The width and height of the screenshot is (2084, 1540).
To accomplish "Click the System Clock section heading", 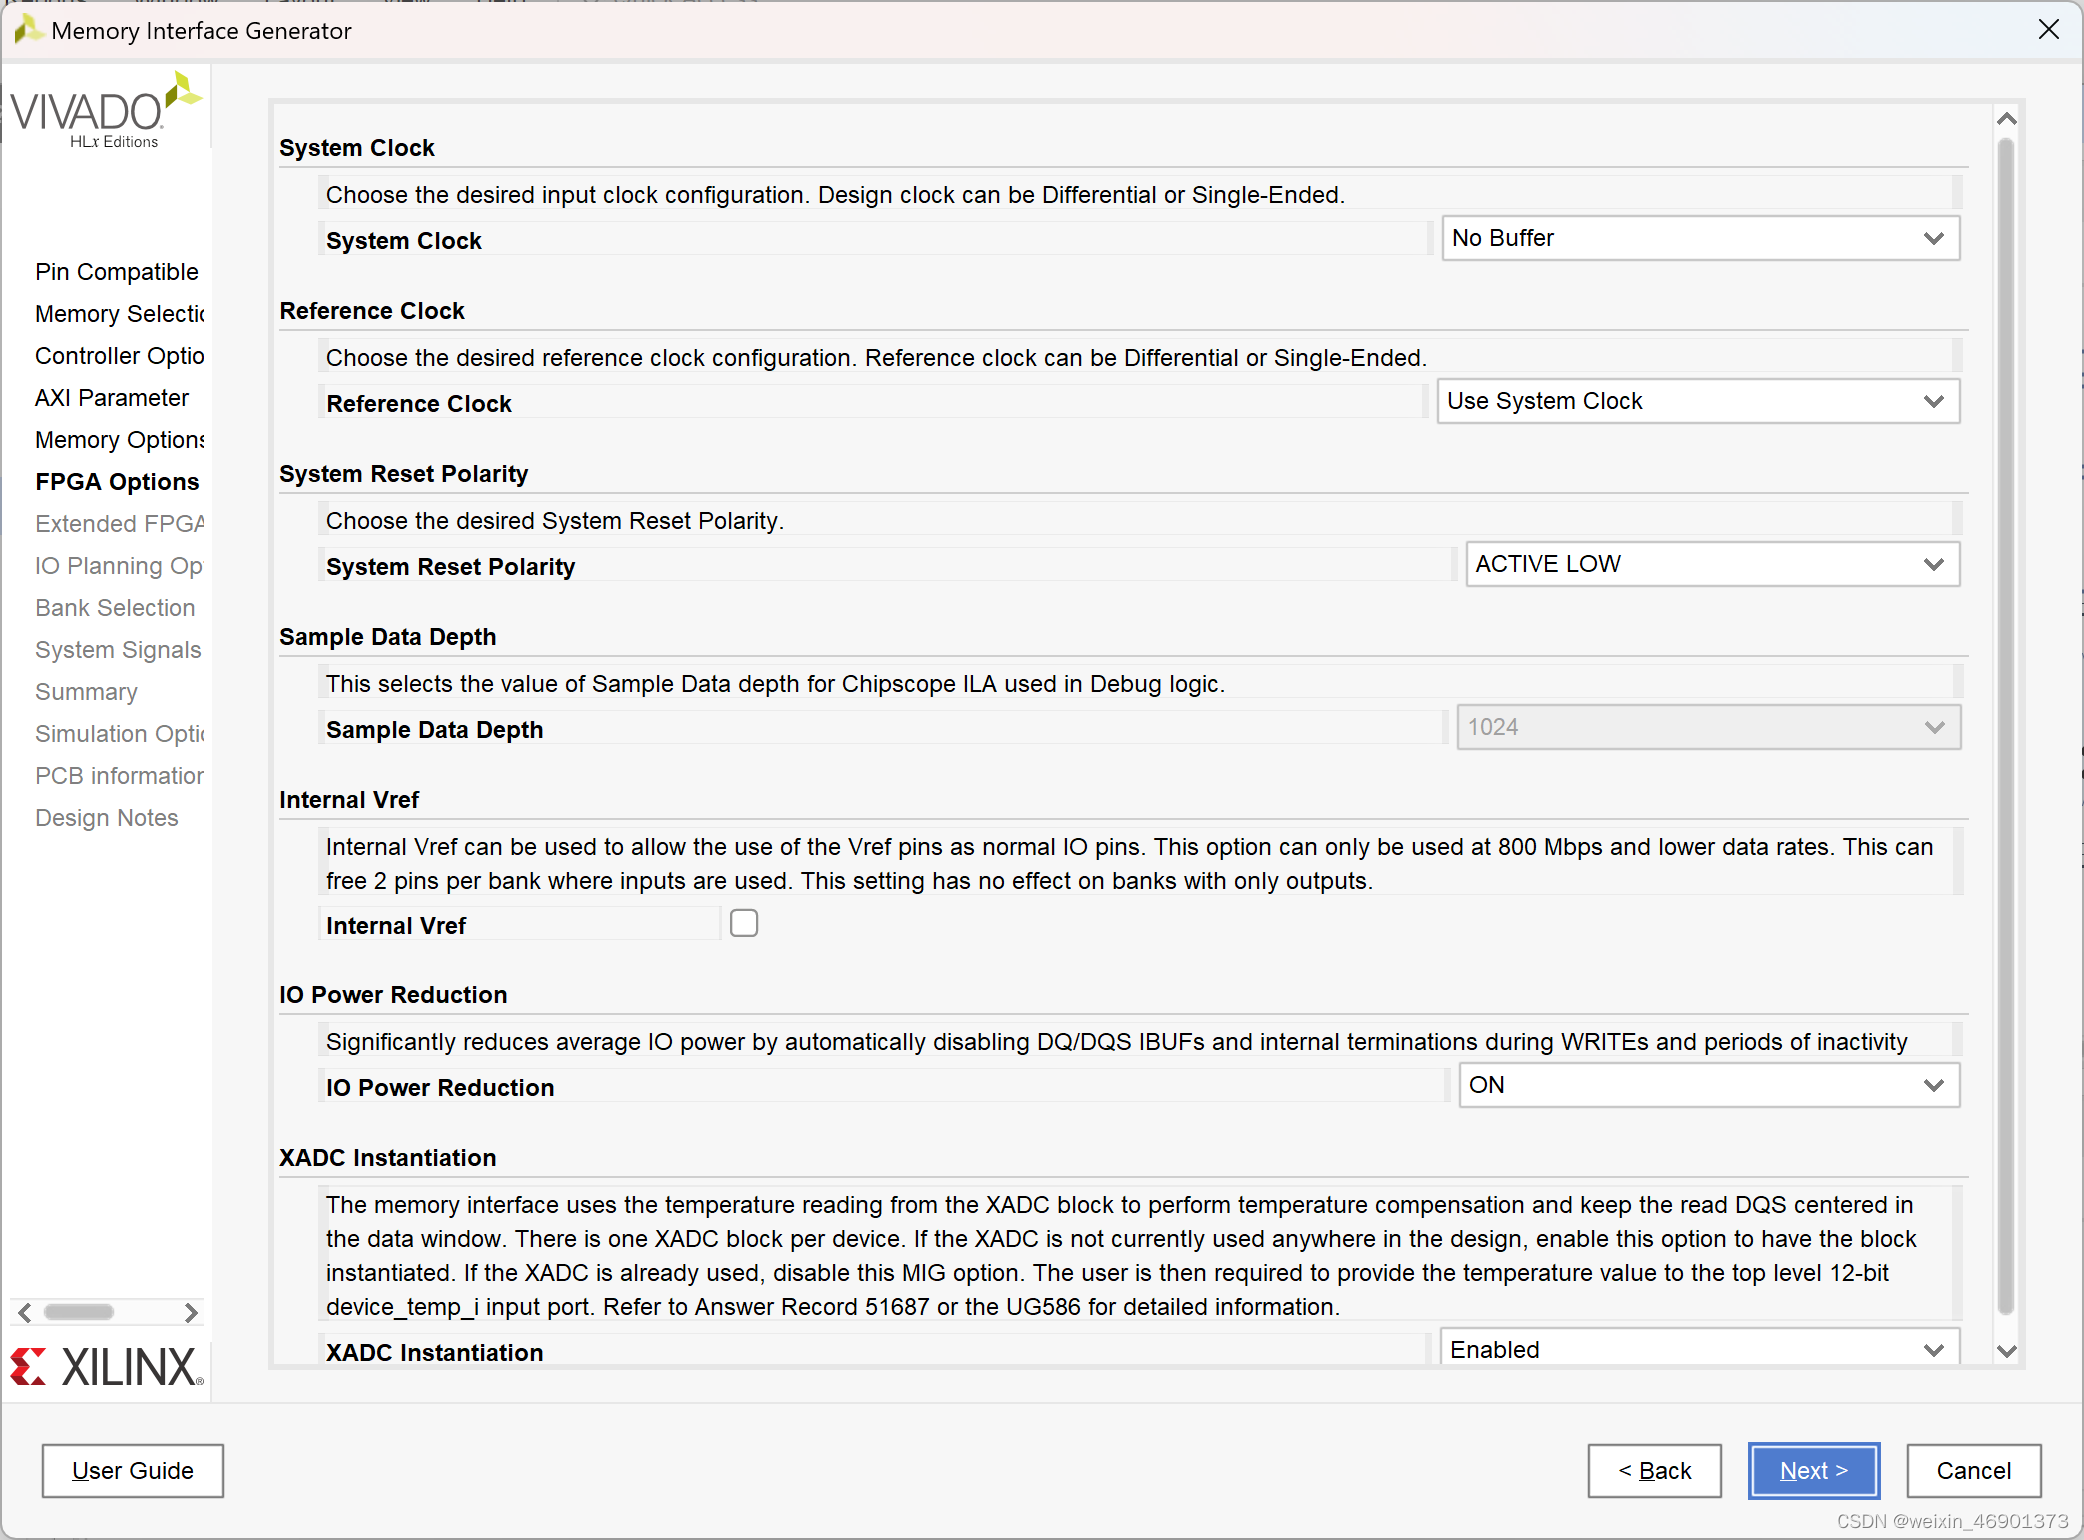I will (357, 148).
